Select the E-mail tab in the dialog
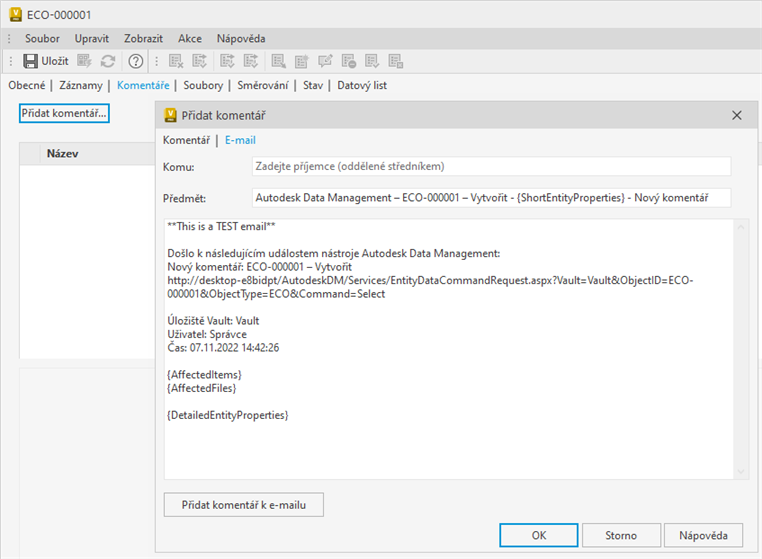This screenshot has width=762, height=559. [x=240, y=140]
